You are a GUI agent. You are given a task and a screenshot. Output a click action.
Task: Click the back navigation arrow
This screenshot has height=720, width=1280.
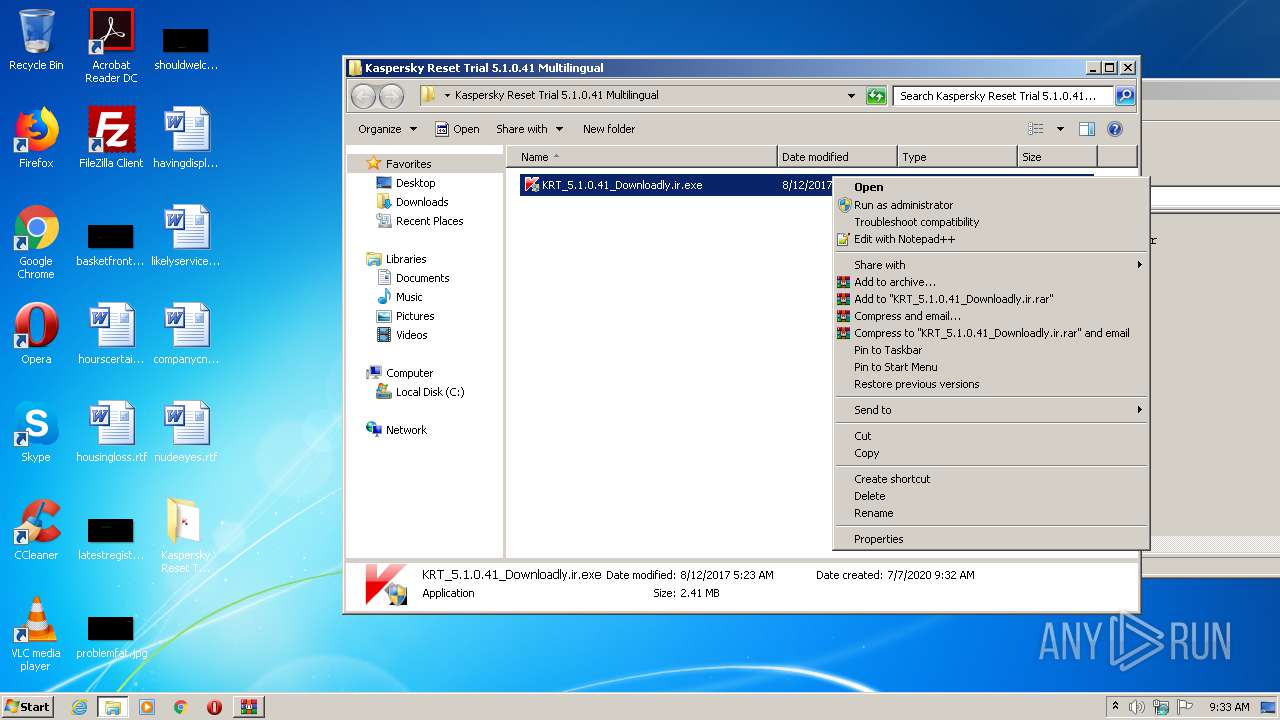coord(364,96)
